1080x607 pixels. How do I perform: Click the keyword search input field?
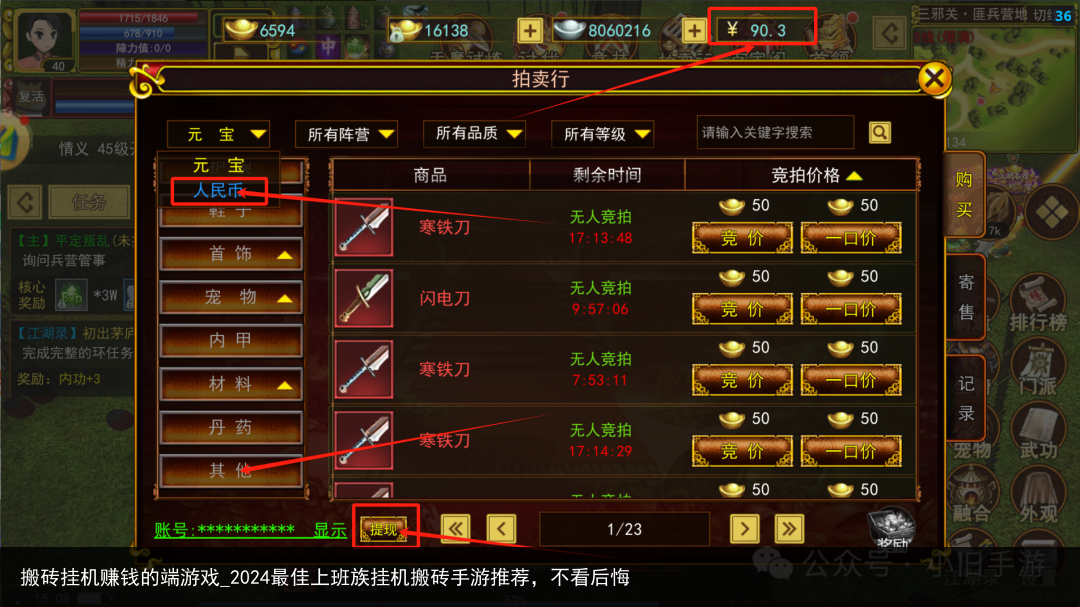click(775, 132)
